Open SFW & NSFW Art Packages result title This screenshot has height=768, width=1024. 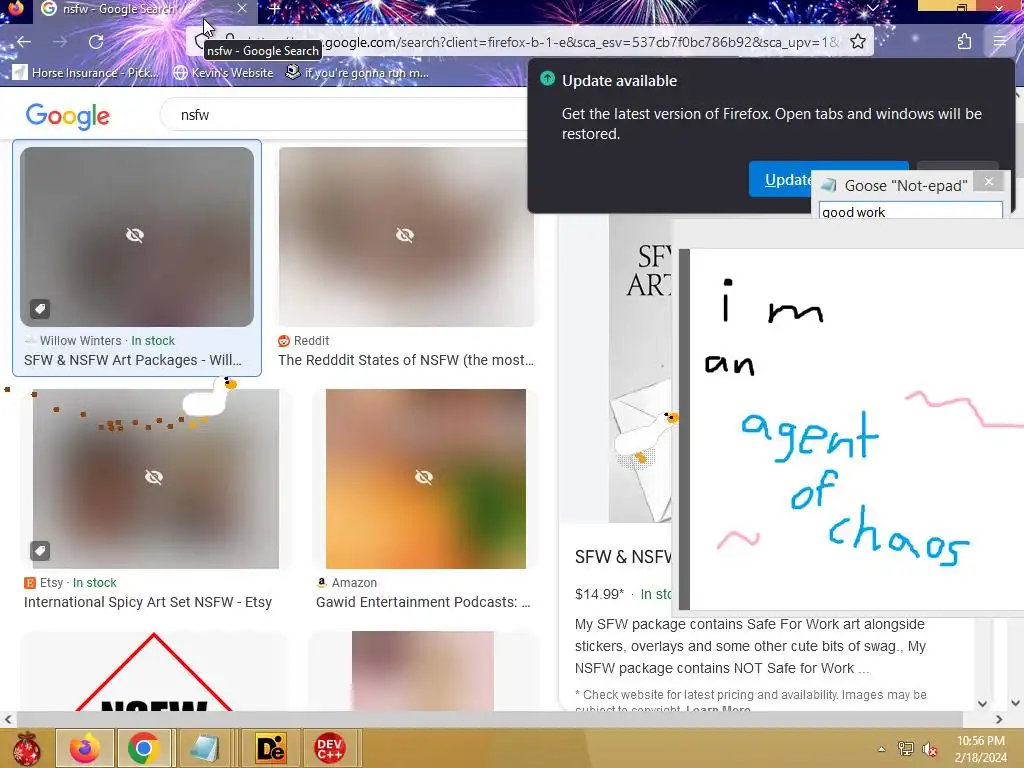point(133,360)
